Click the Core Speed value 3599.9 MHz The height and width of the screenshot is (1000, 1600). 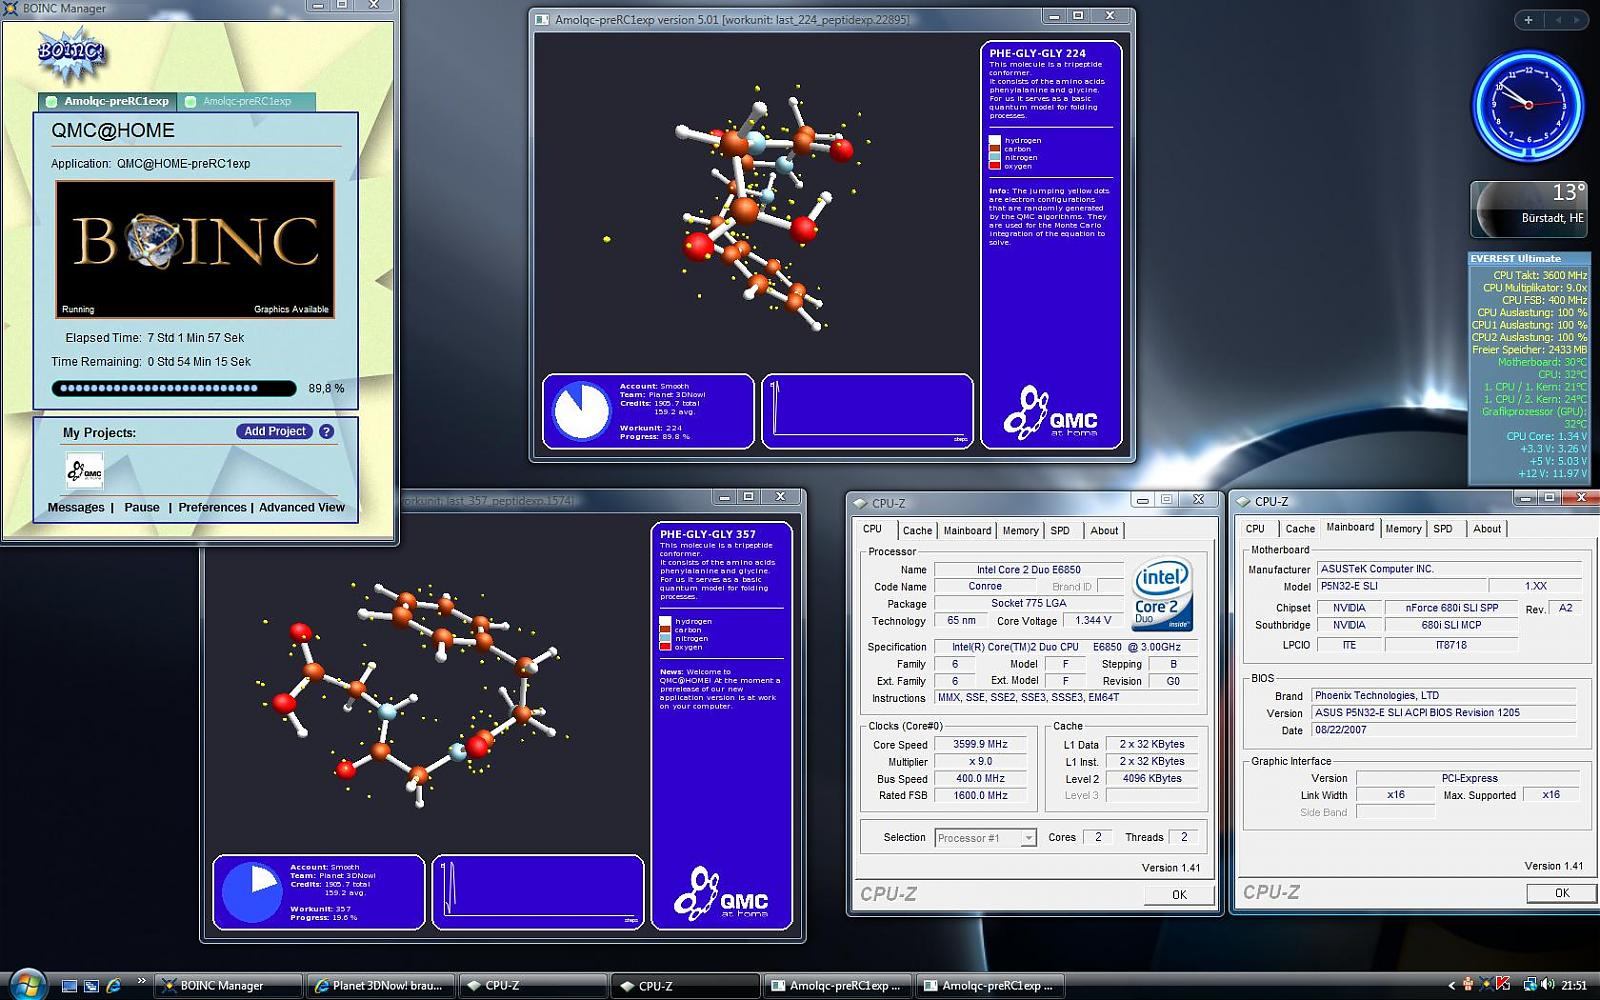[980, 745]
